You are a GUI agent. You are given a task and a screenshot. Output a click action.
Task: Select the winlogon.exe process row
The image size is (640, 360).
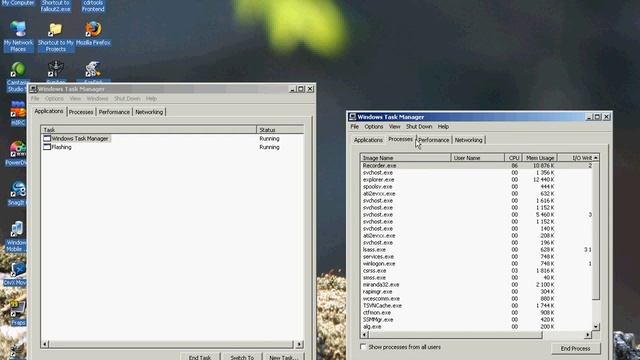pyautogui.click(x=476, y=264)
